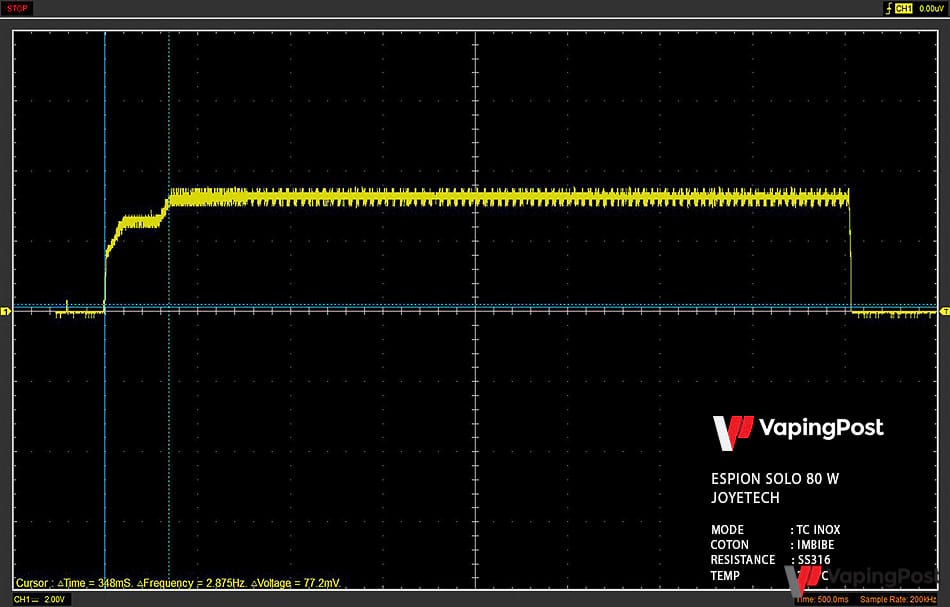Click the Sample Rate 200kHz readout
Image resolution: width=950 pixels, height=607 pixels.
coord(898,600)
